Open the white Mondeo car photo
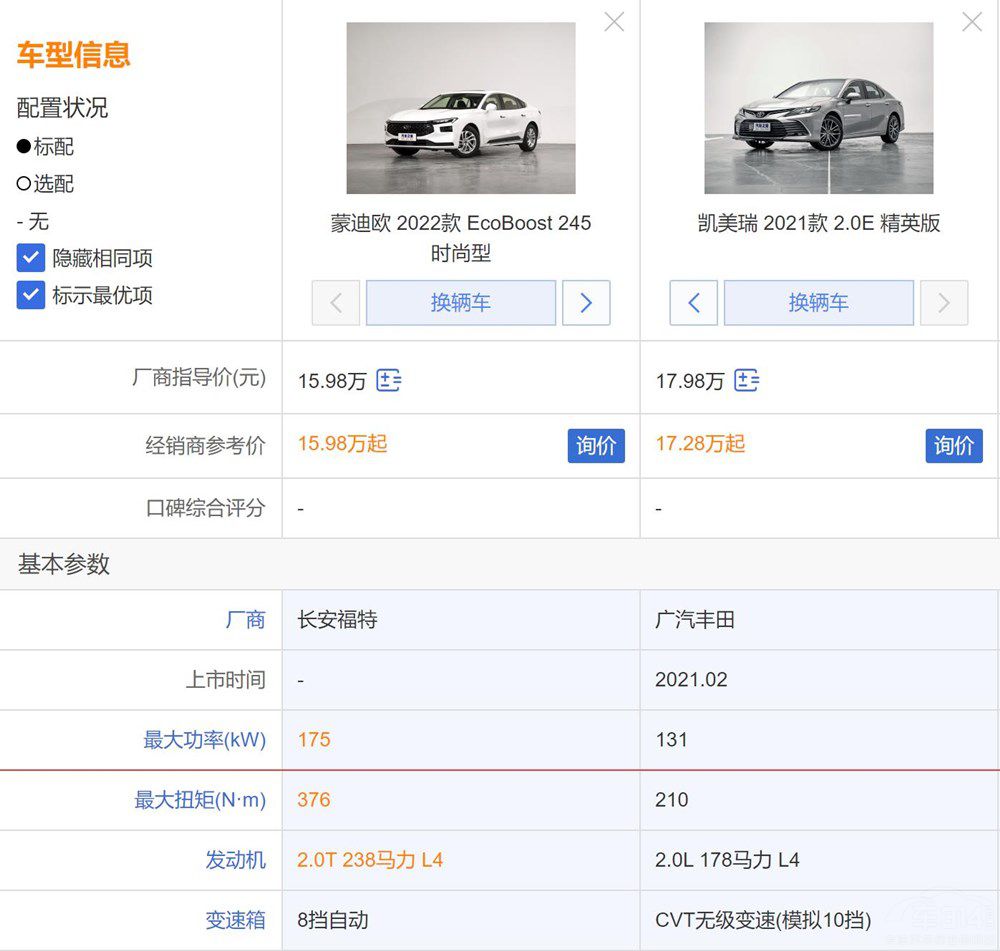This screenshot has height=951, width=1000. click(461, 108)
